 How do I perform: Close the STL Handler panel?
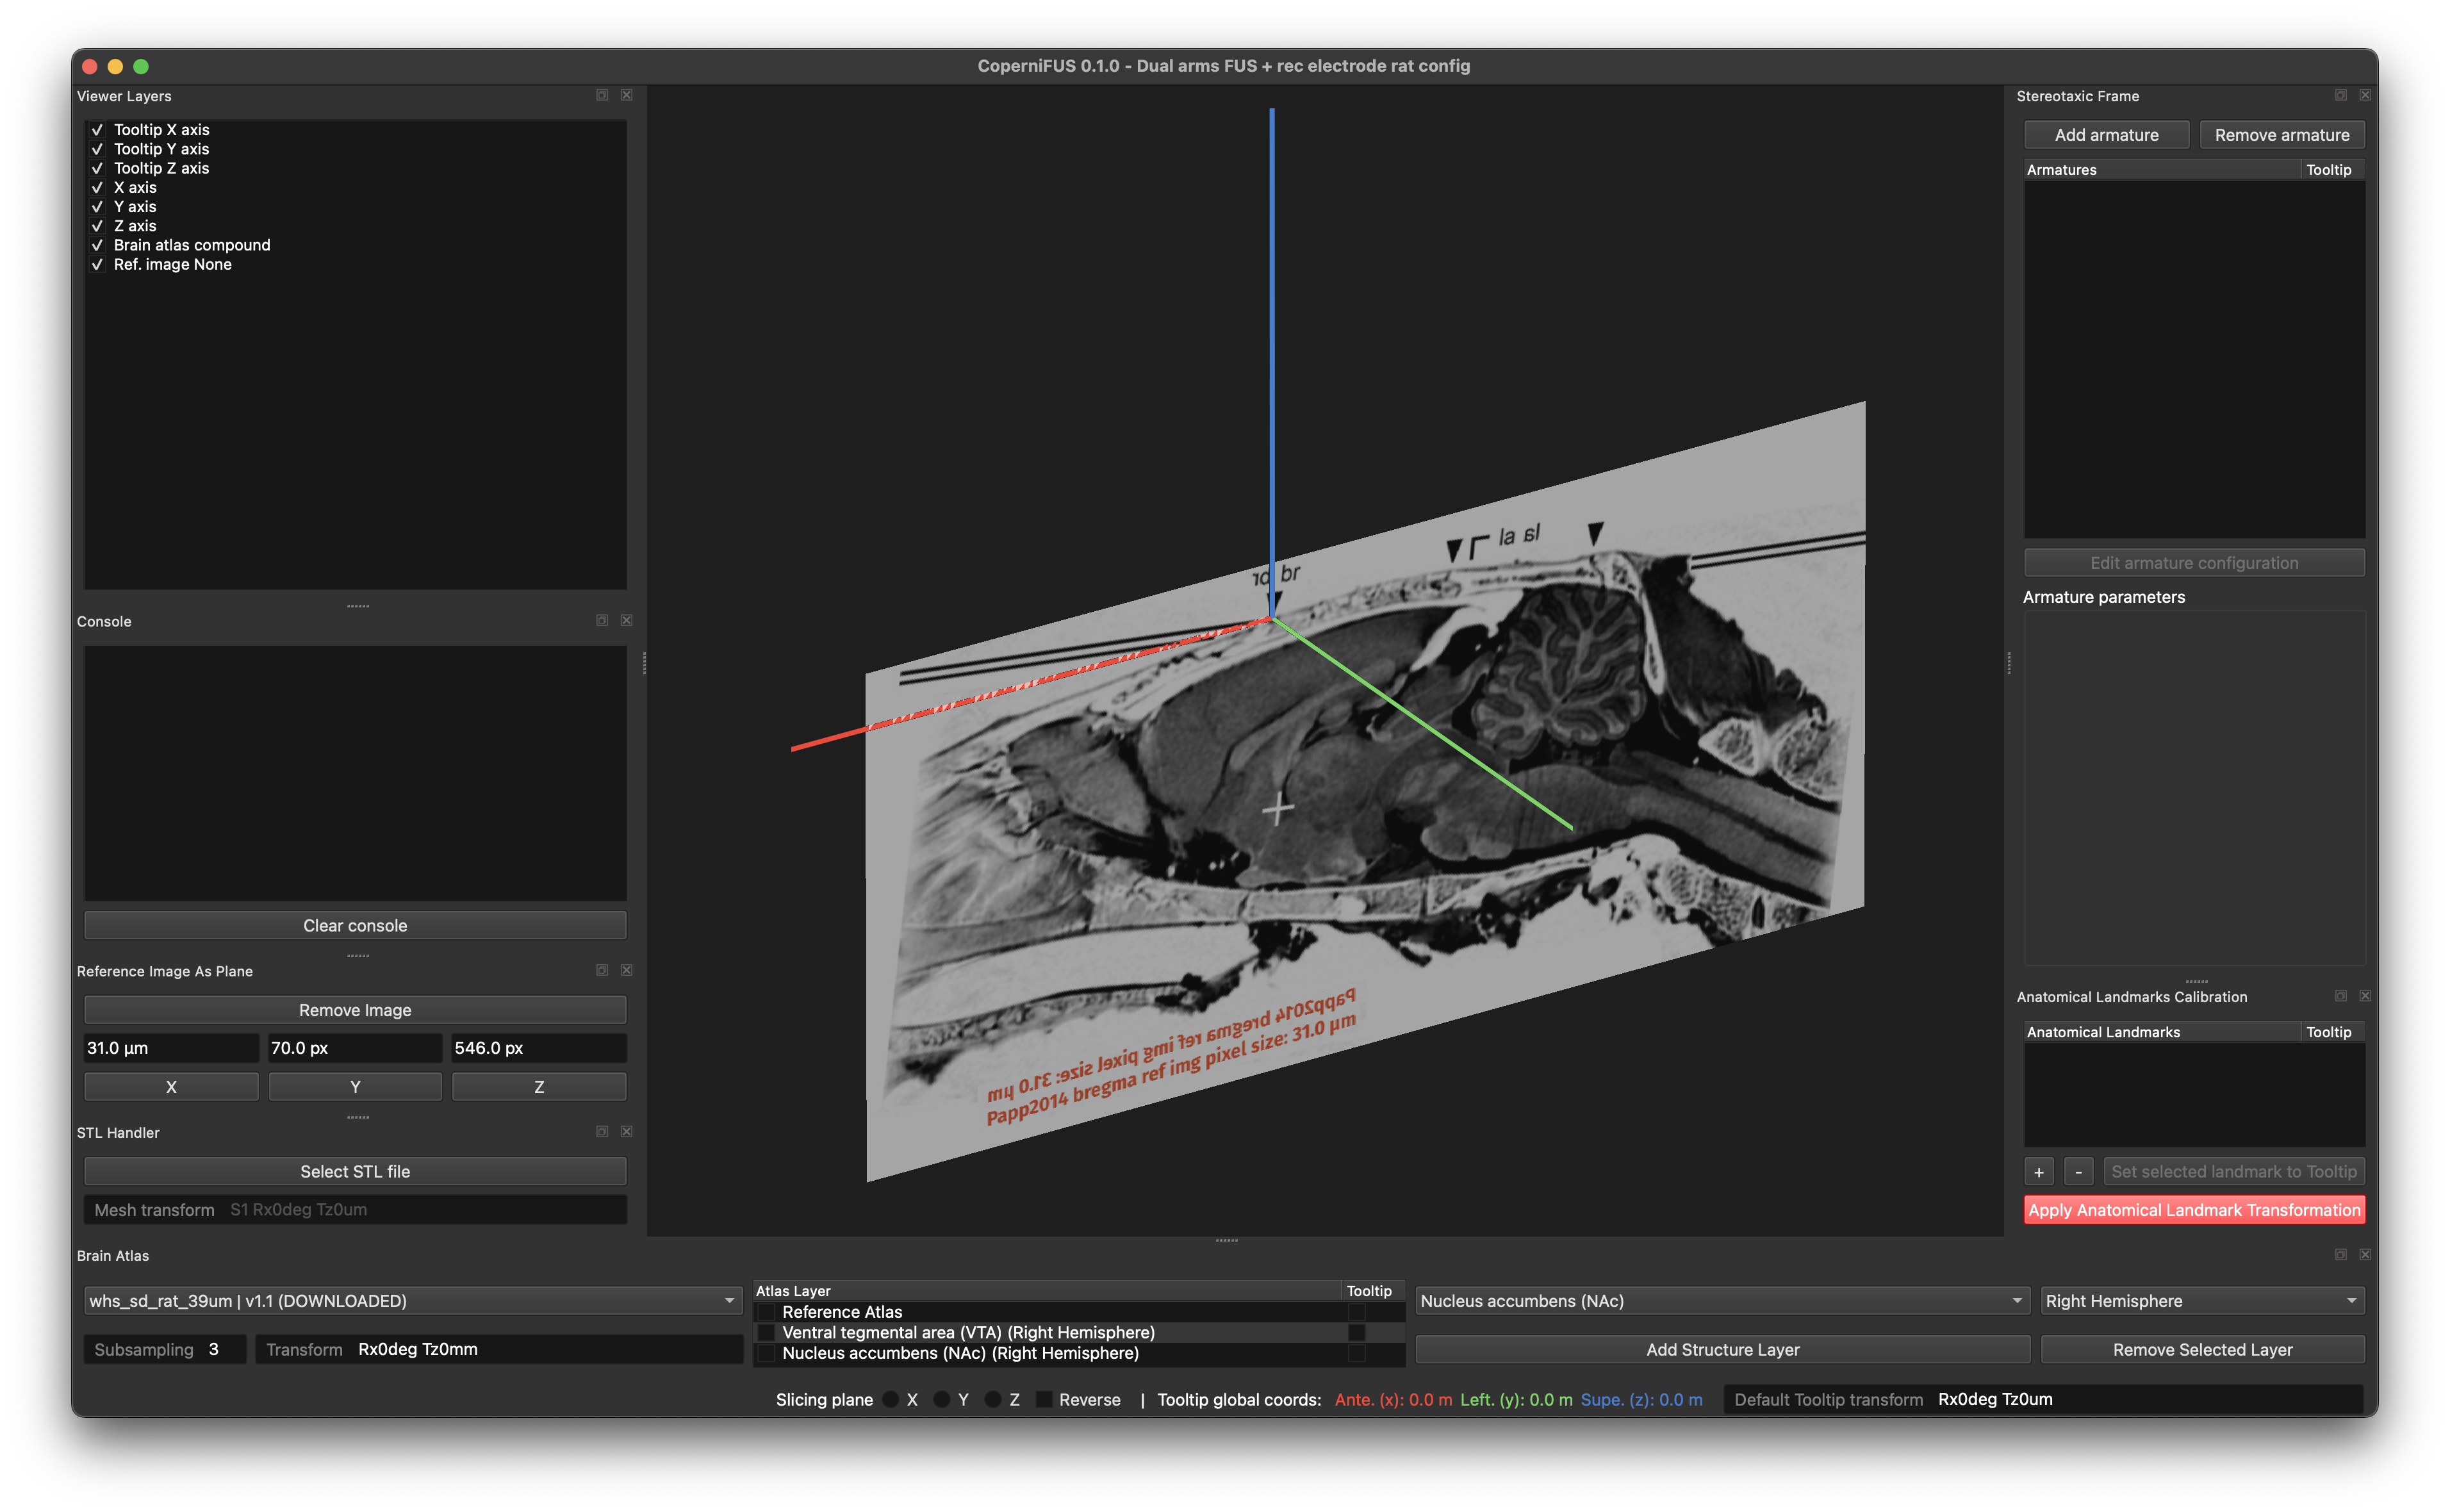coord(626,1131)
